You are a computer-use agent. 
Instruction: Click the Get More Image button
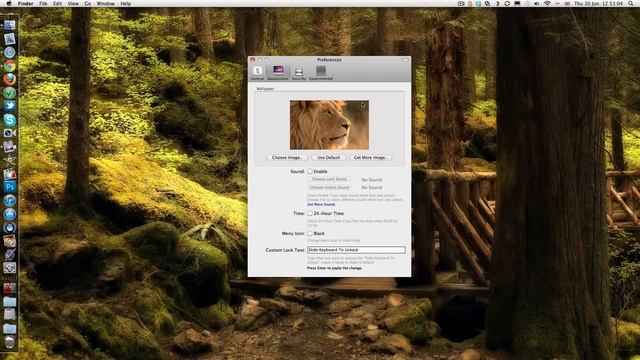(x=371, y=157)
